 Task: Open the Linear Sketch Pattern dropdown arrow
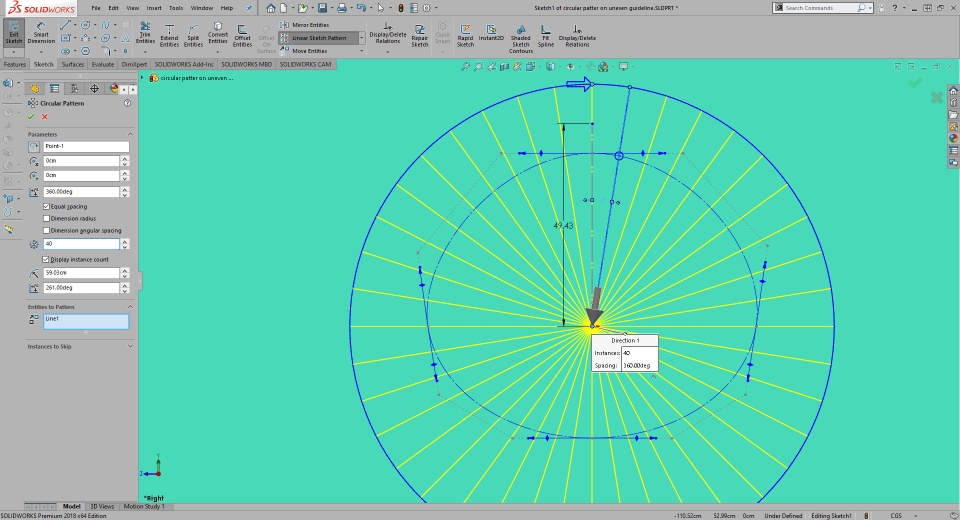click(362, 38)
